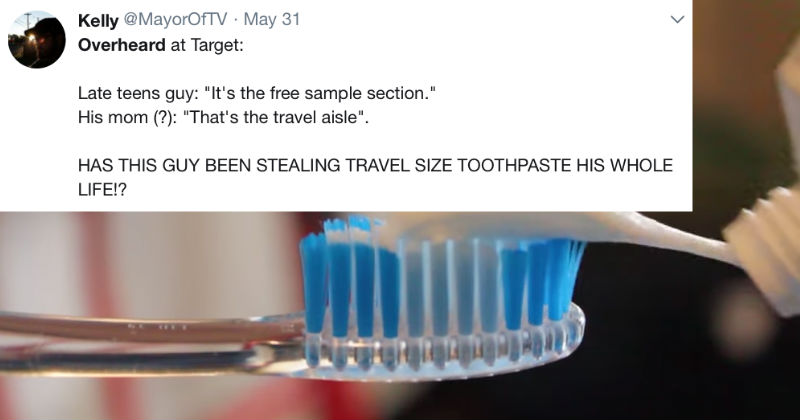Click the word LIFE!? ending the tweet
The width and height of the screenshot is (800, 420).
[x=102, y=190]
